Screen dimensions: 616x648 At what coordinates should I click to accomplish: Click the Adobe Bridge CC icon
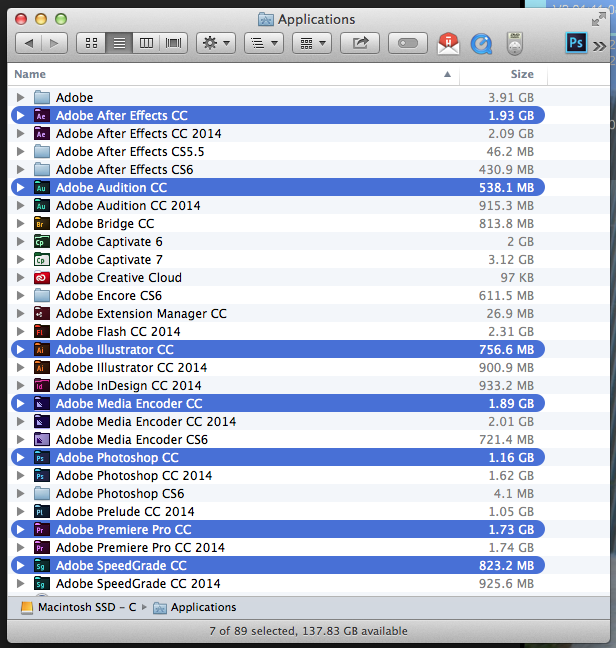[x=42, y=224]
